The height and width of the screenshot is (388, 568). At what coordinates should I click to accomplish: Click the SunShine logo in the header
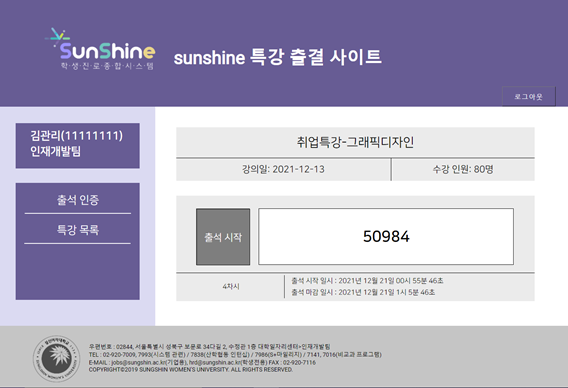coord(100,49)
